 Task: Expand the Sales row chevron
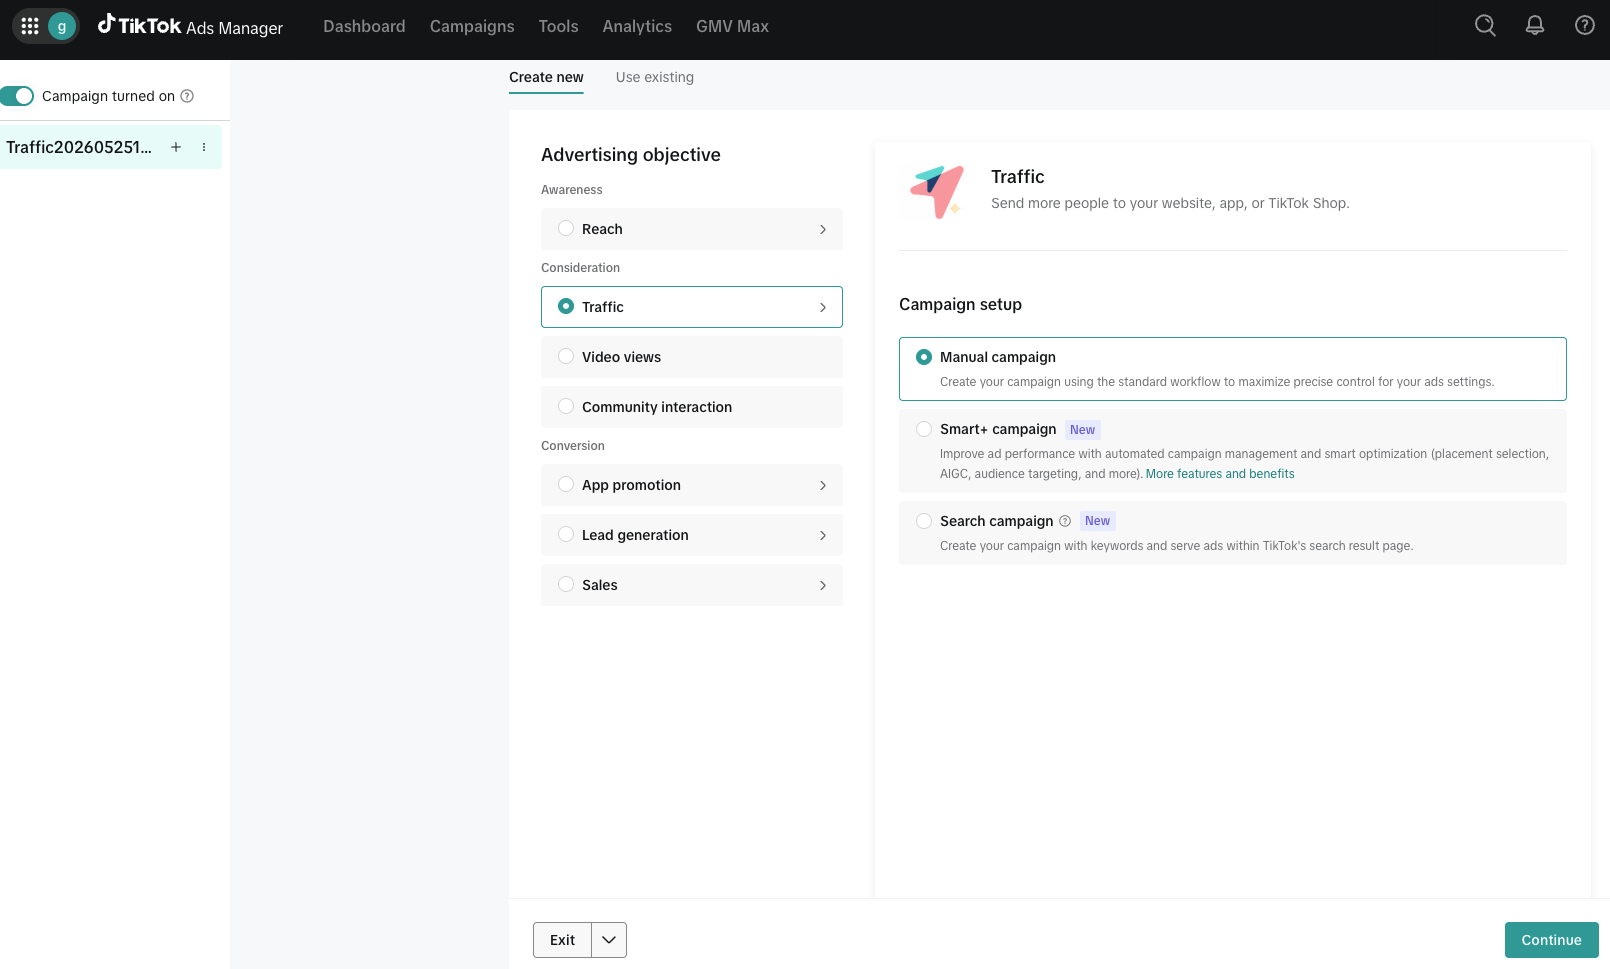point(823,585)
